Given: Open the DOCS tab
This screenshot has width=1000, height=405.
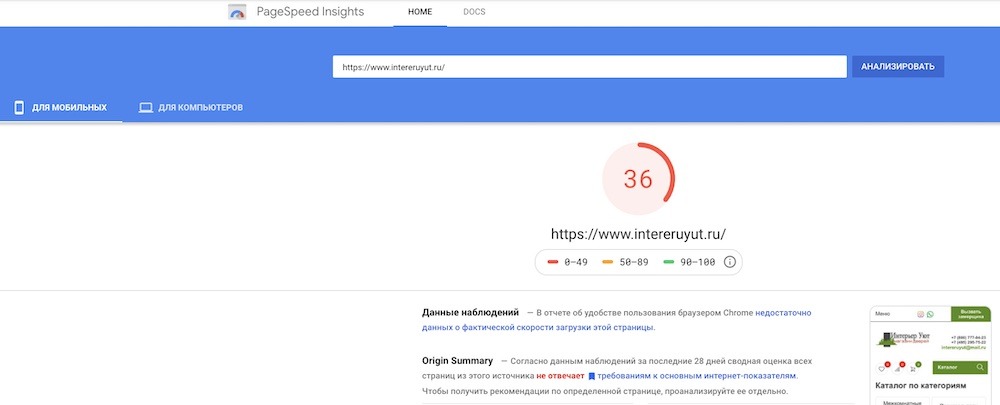Looking at the screenshot, I should click(x=474, y=12).
